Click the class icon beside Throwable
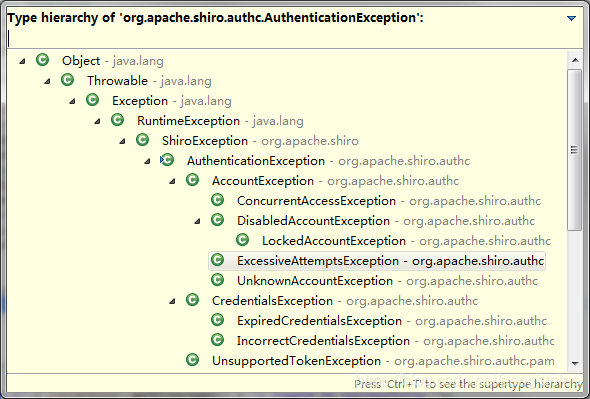 click(x=67, y=80)
